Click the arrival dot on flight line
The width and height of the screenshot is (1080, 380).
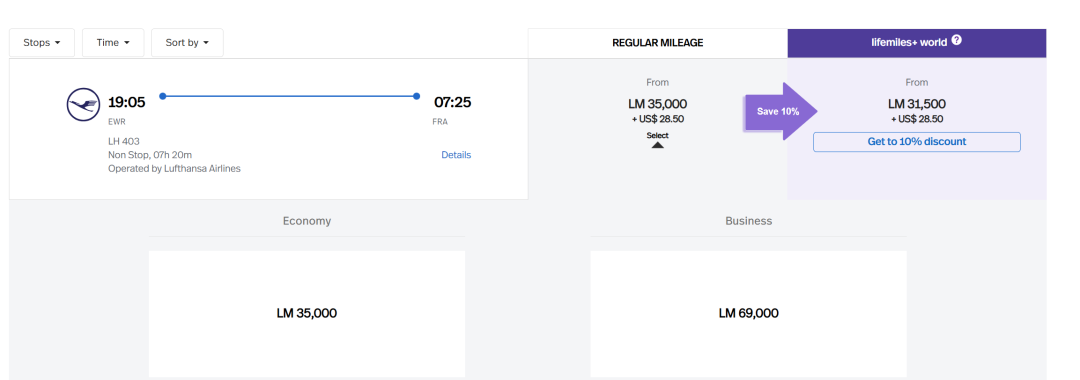point(417,96)
